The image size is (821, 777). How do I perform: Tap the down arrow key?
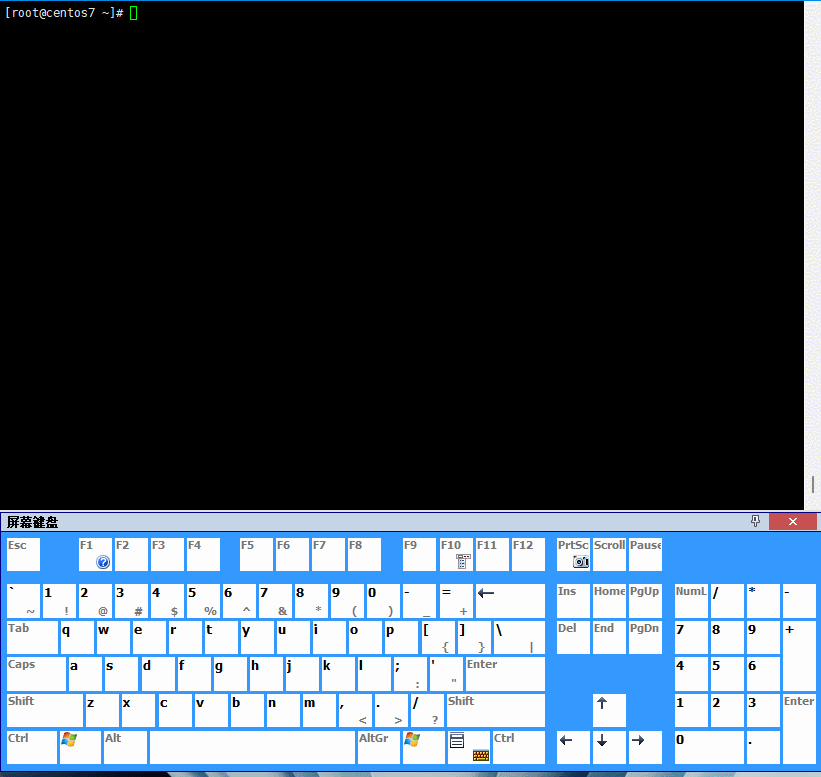click(609, 748)
